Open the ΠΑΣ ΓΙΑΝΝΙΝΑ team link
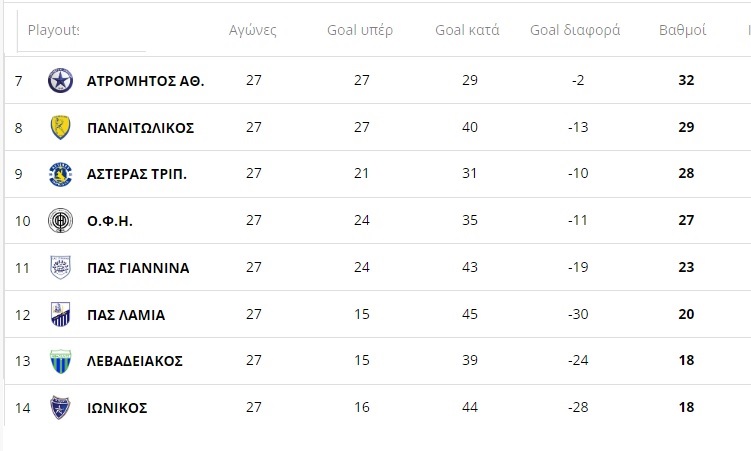 [x=138, y=268]
